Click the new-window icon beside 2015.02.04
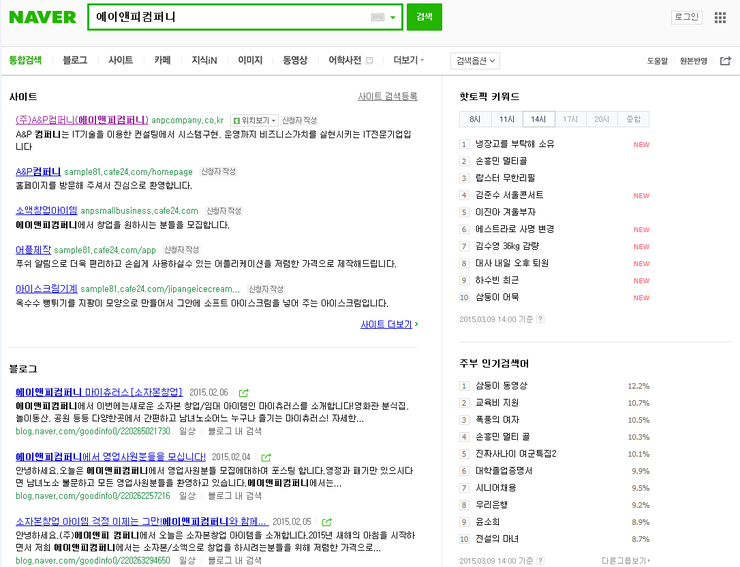This screenshot has width=740, height=567. pos(266,457)
